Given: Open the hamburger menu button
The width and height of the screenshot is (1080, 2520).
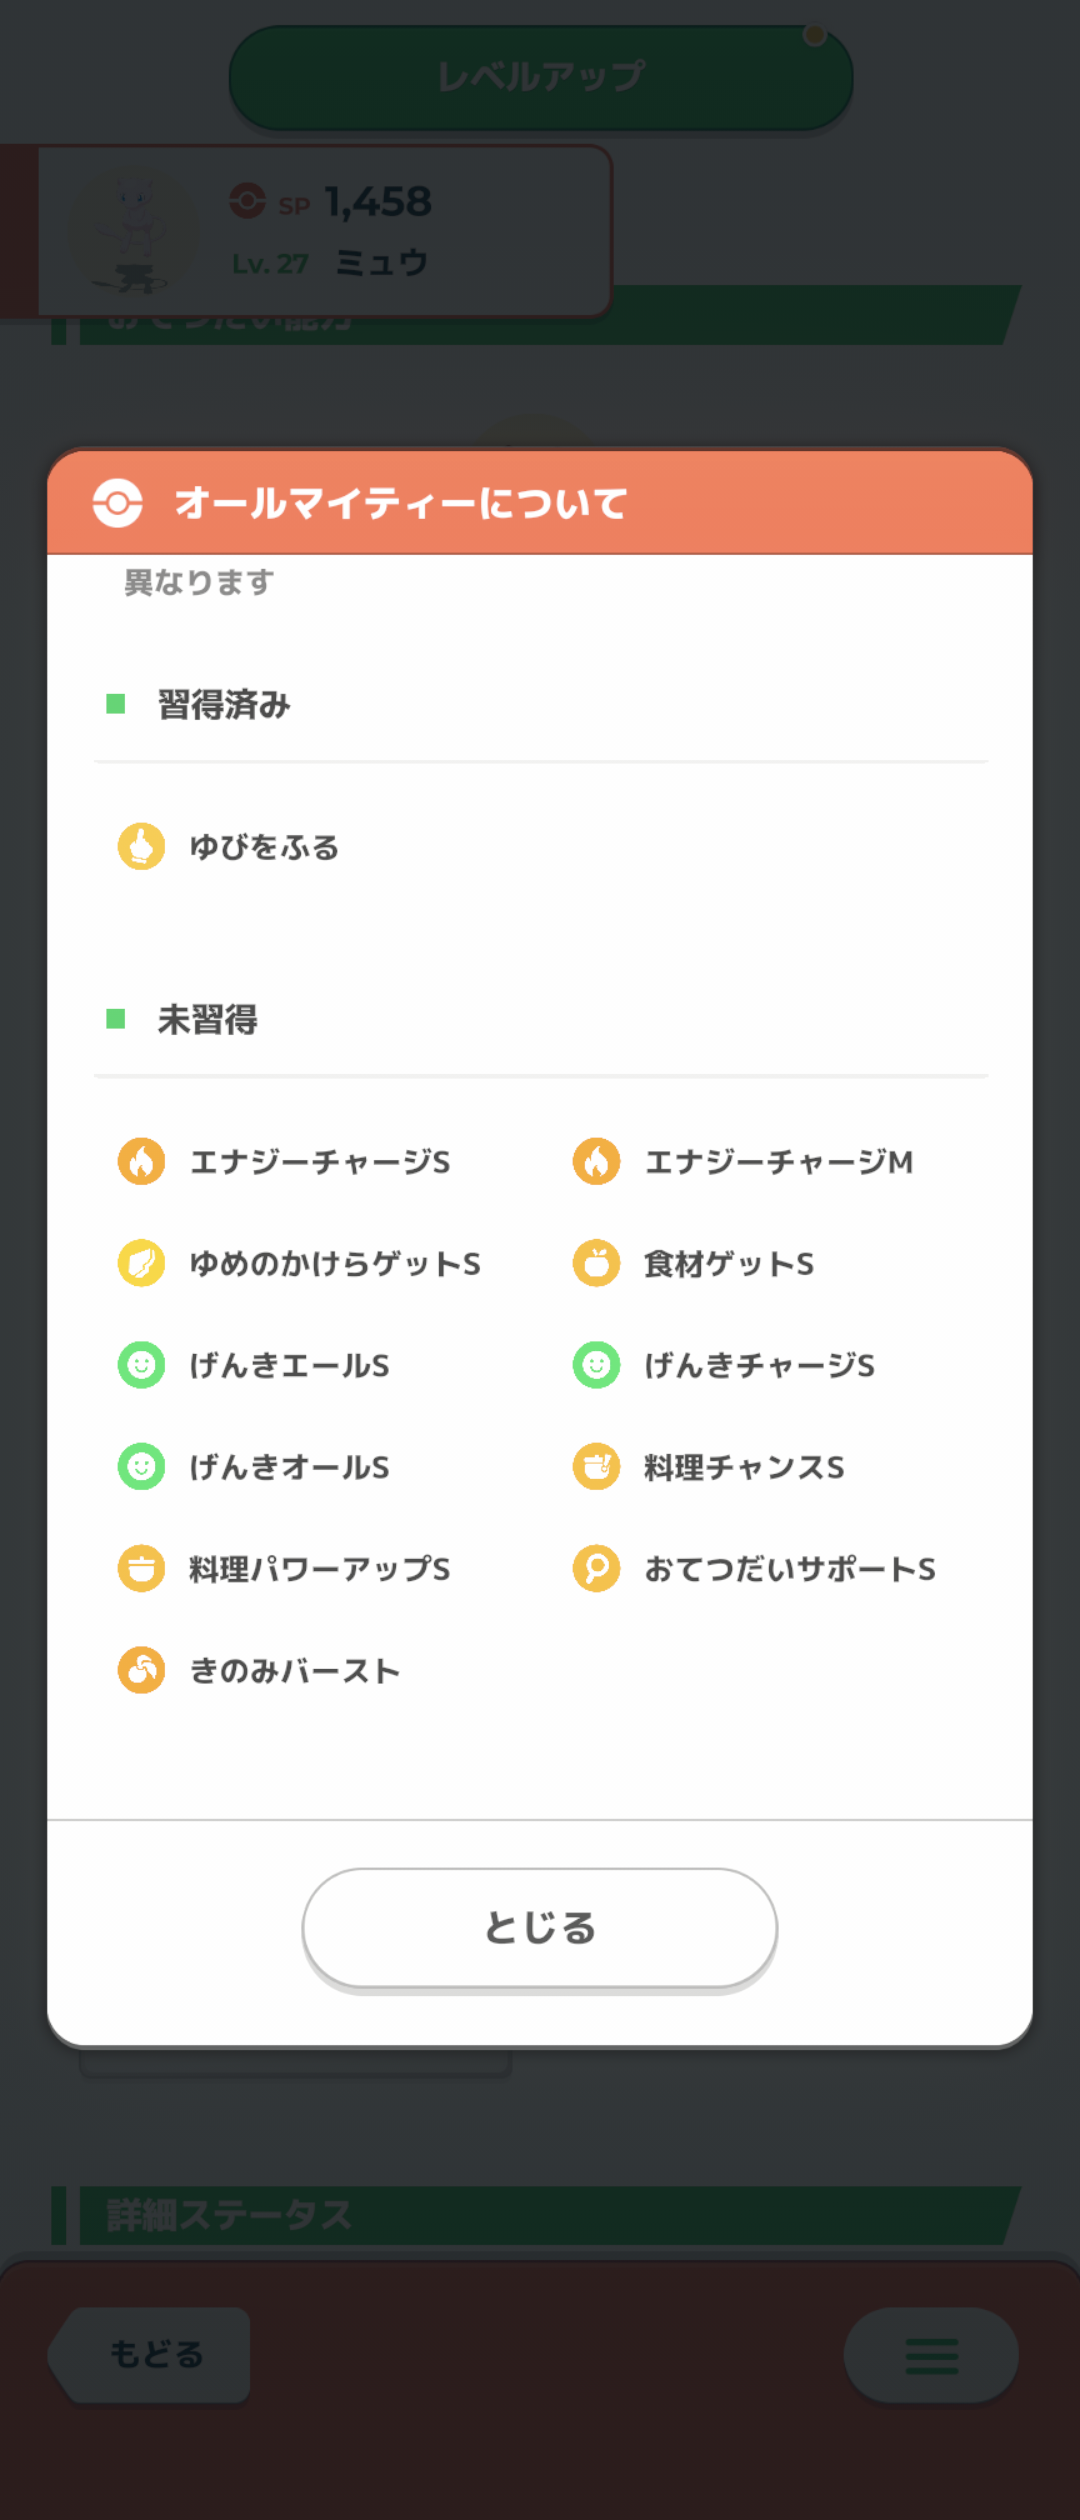Looking at the screenshot, I should tap(931, 2355).
